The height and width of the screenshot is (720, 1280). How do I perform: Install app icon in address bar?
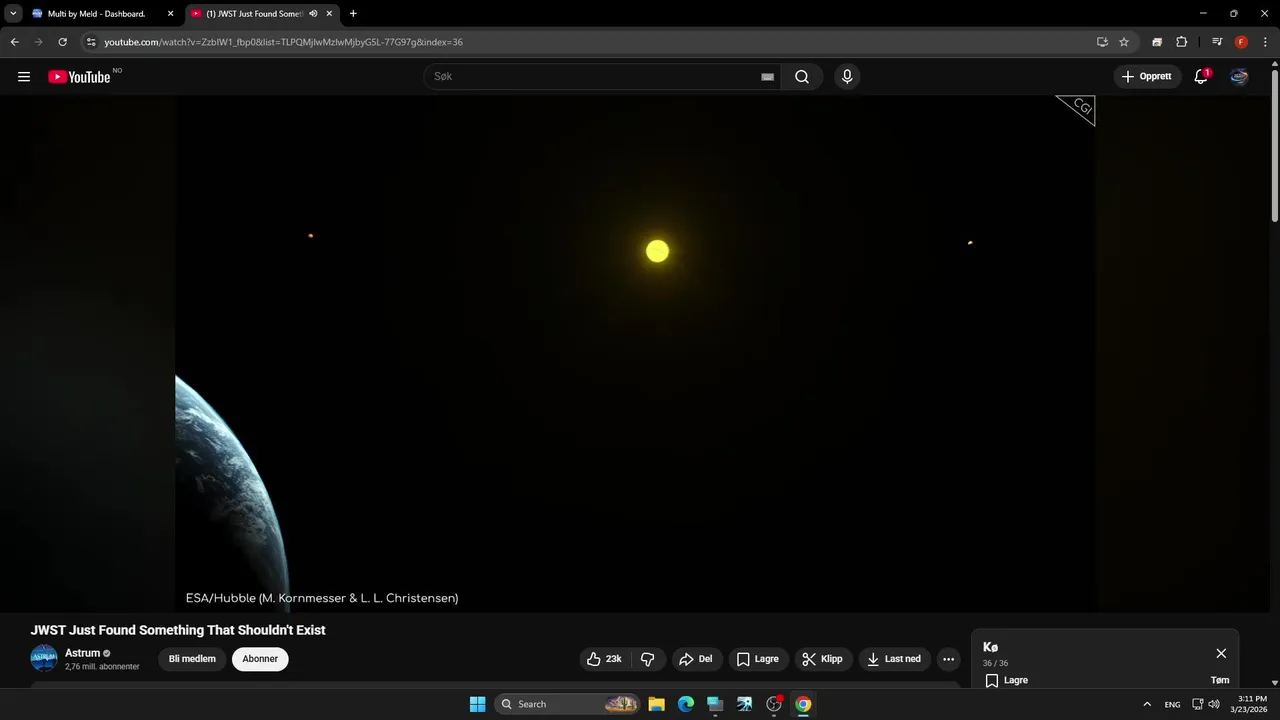click(1102, 42)
